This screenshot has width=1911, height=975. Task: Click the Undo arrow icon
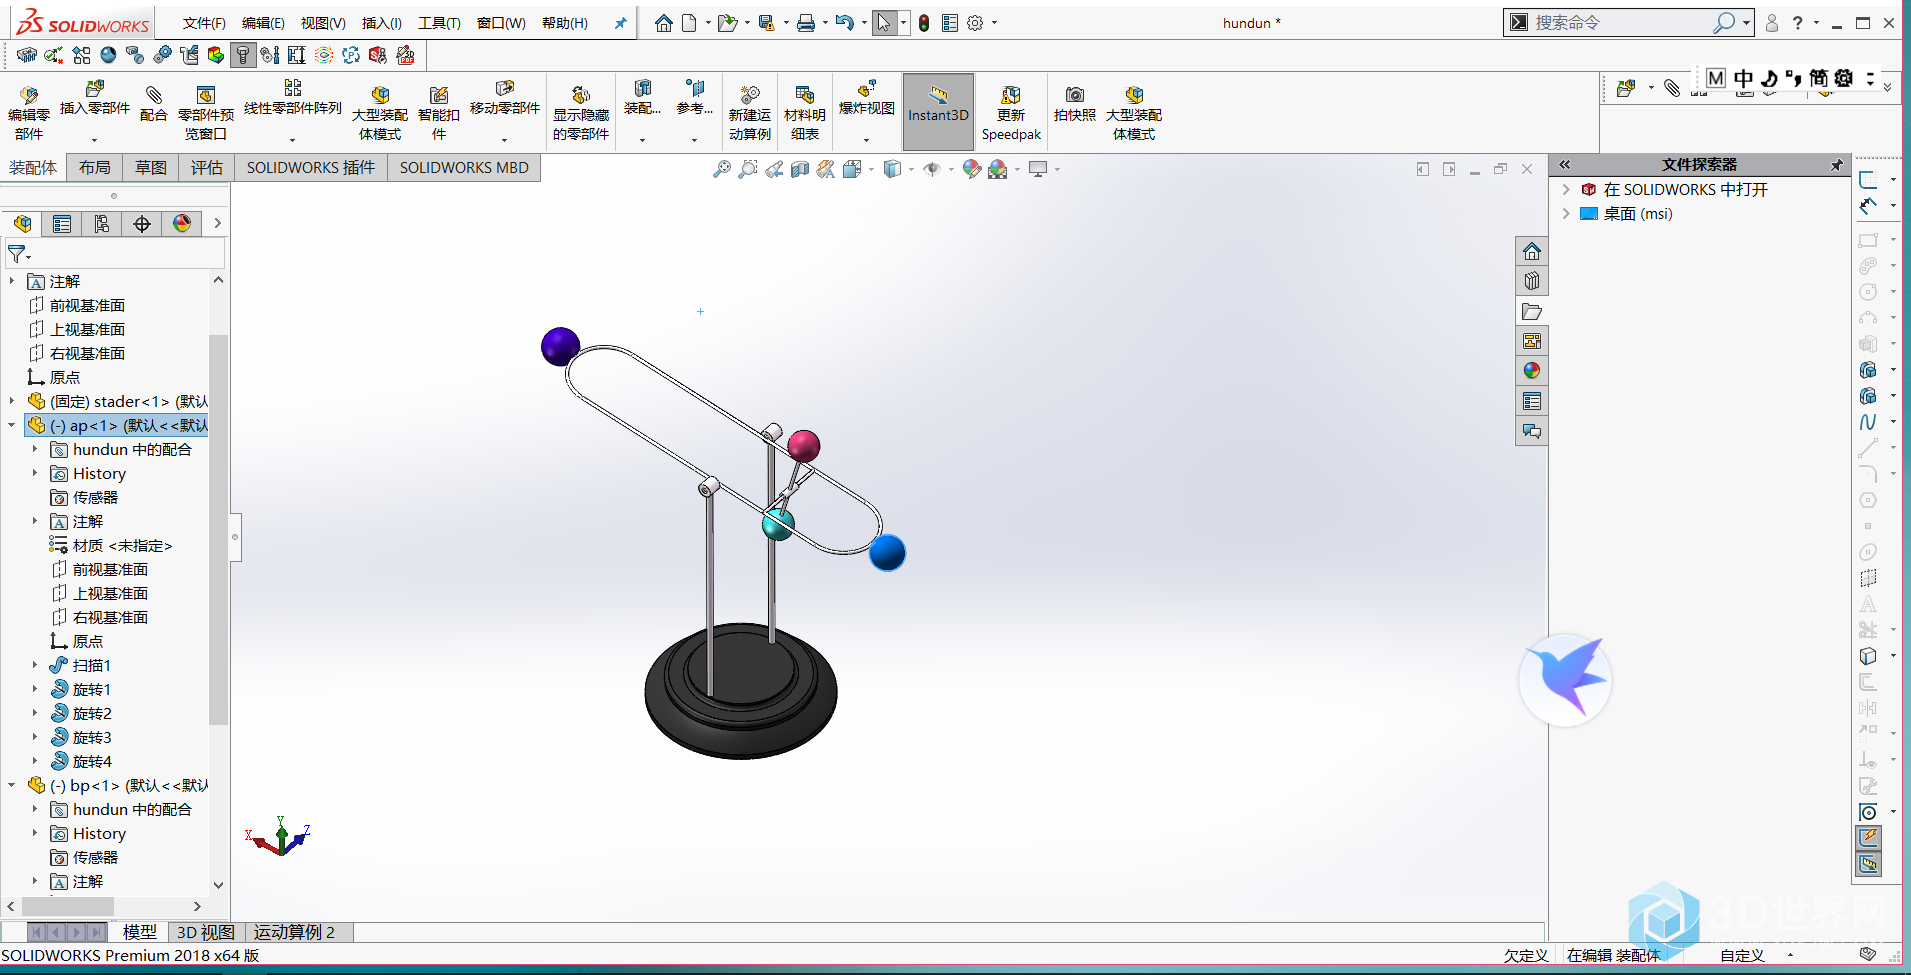pos(844,23)
